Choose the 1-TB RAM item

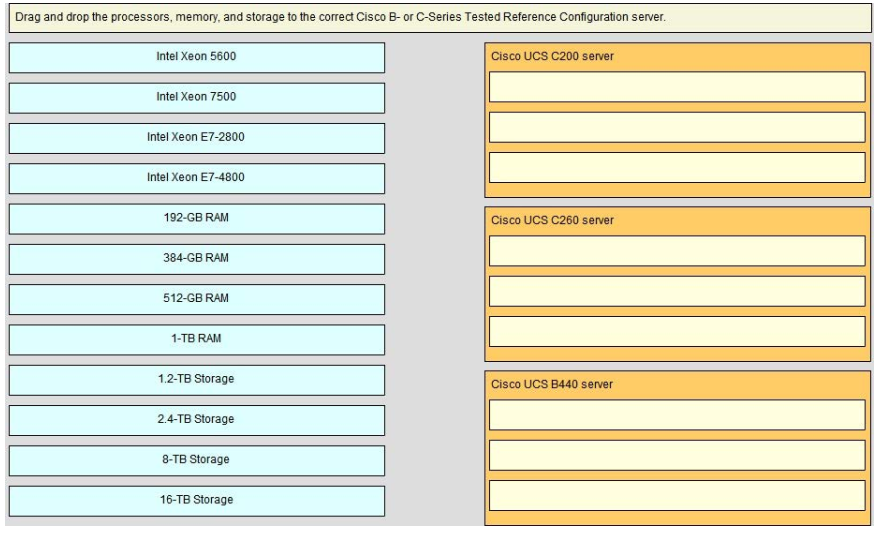197,339
